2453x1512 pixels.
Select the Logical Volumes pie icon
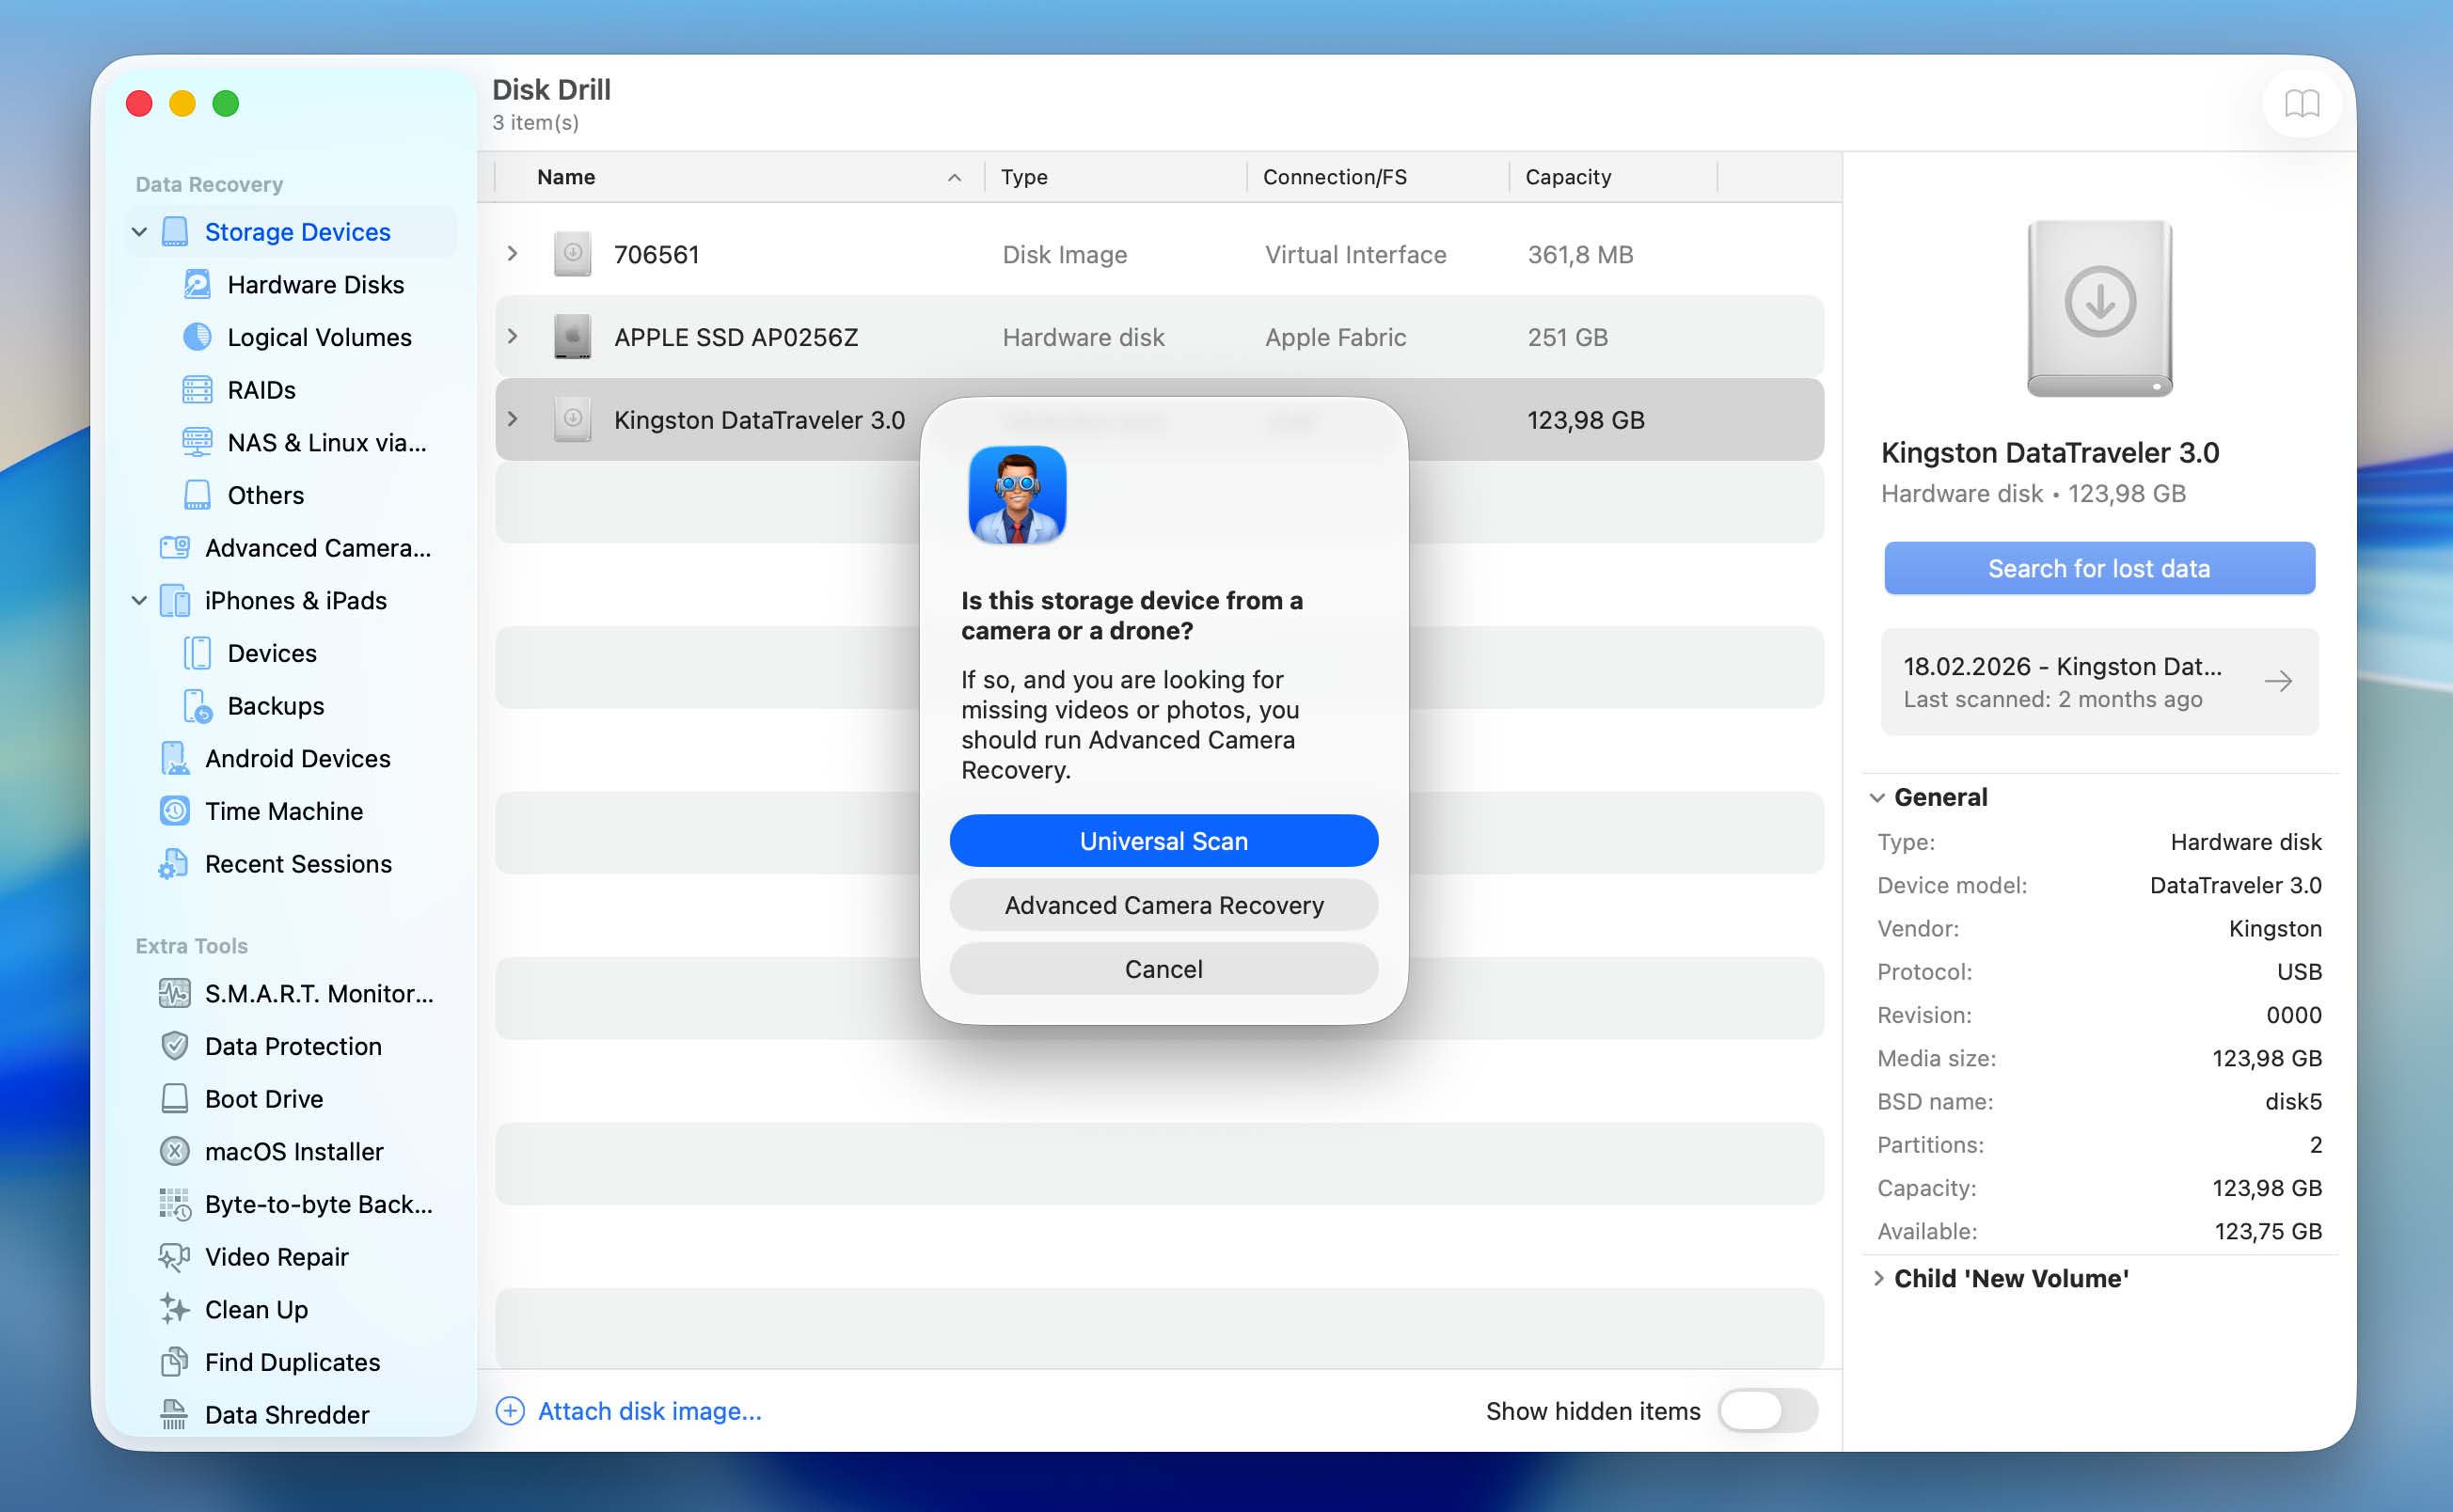click(197, 337)
